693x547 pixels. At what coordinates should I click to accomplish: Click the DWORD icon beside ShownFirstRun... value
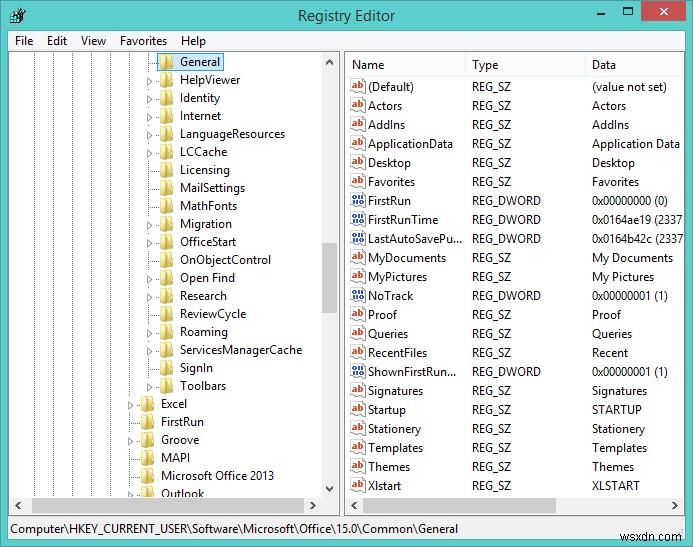pyautogui.click(x=358, y=371)
